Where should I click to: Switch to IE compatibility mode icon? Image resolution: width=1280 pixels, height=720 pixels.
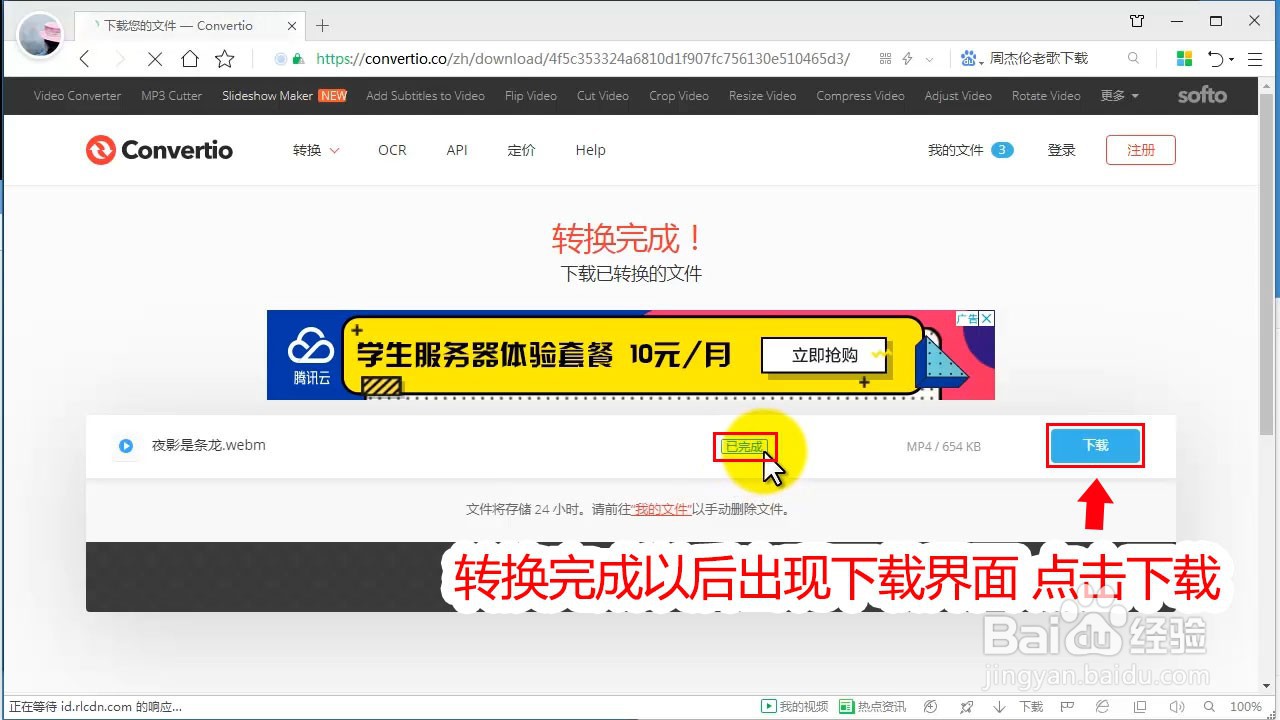[x=1103, y=706]
